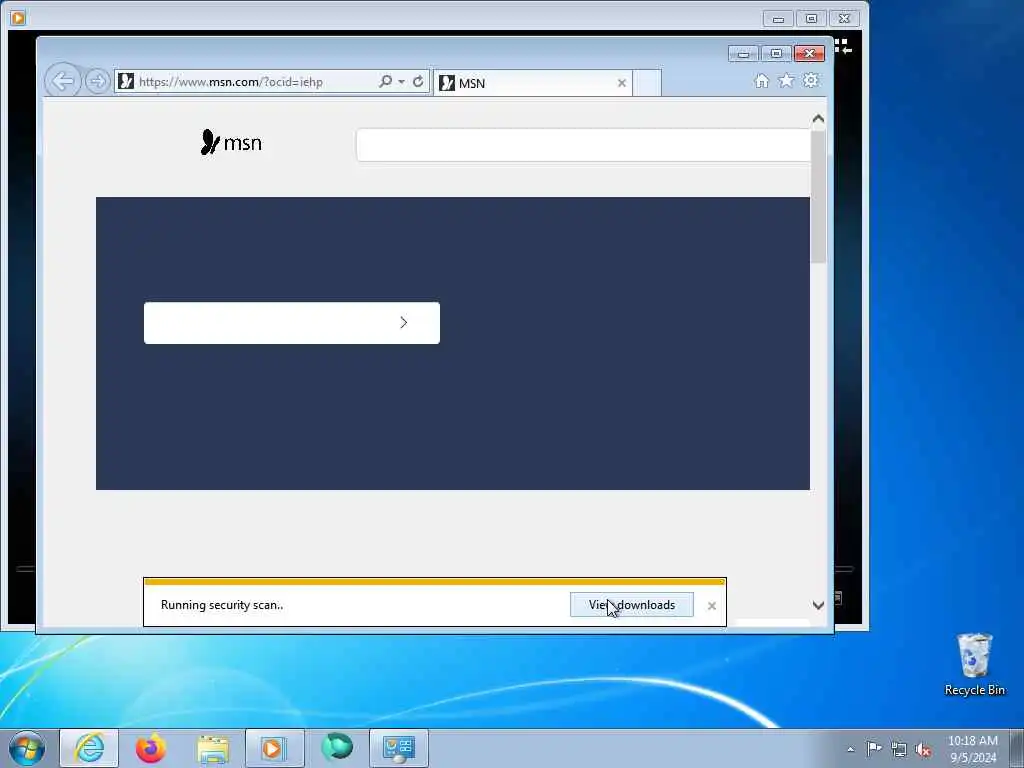Click the "Running security scan.." text
The width and height of the screenshot is (1024, 768).
[x=222, y=605]
